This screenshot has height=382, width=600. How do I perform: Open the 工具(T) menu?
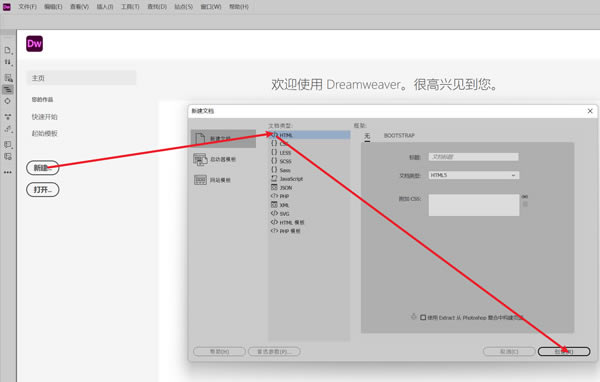pos(130,7)
